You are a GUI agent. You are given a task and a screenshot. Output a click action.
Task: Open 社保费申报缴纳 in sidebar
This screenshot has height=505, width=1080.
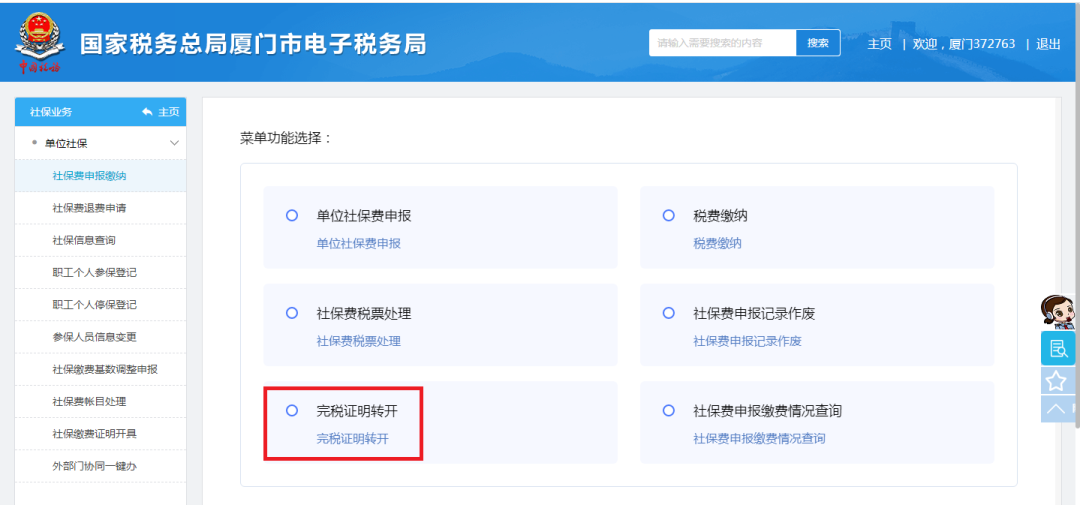[101, 176]
